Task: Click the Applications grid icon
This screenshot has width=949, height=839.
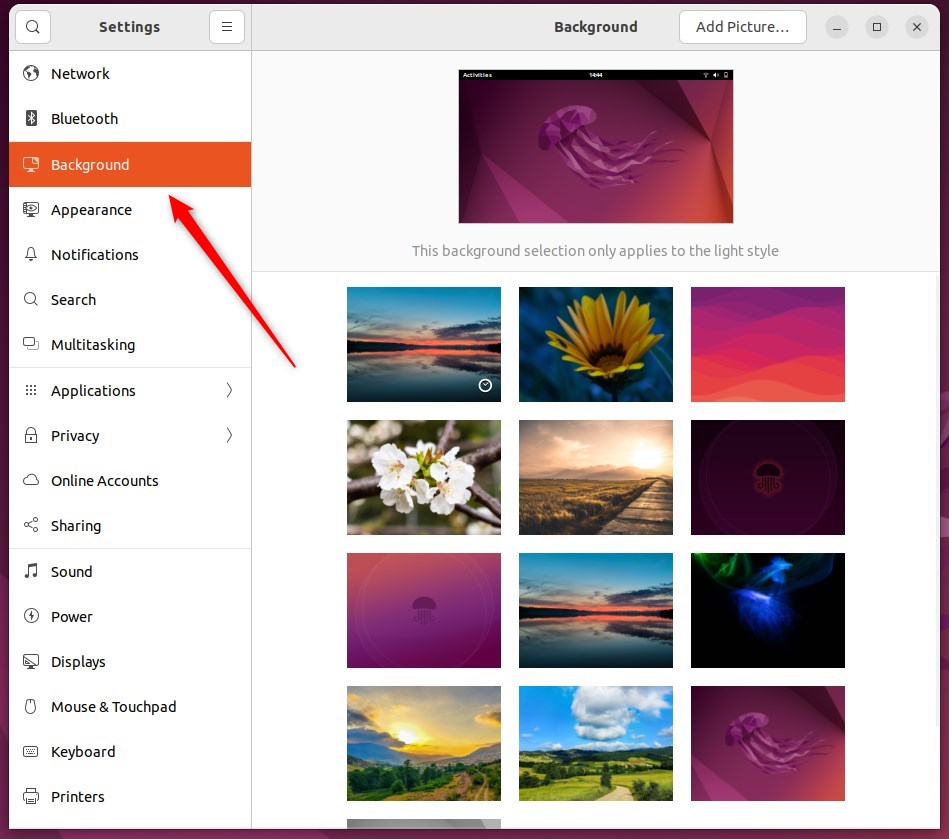Action: (x=31, y=390)
